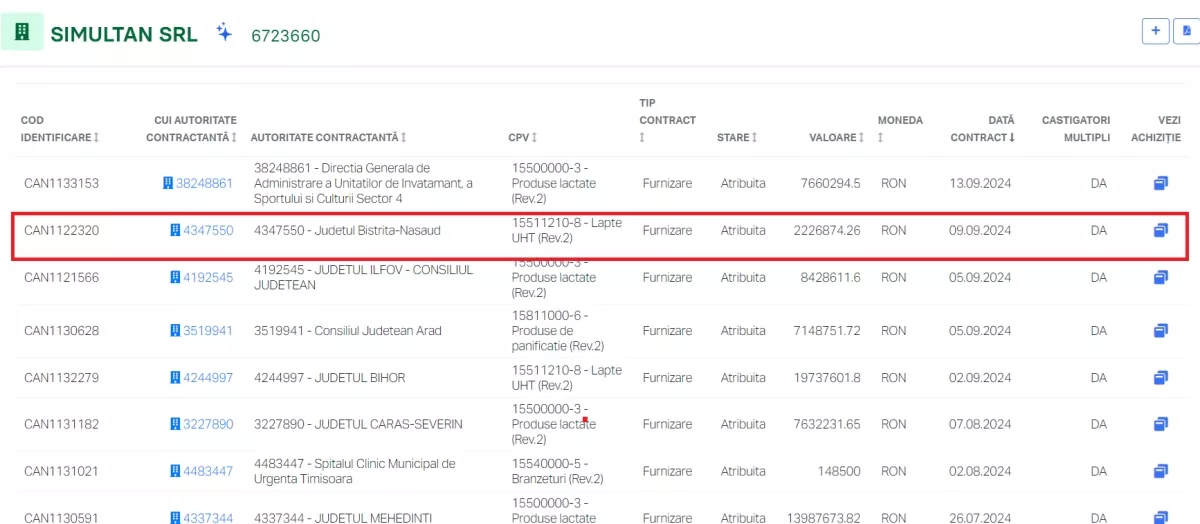Viewport: 1200px width, 524px height.
Task: Click Consiliul Judetean Arad cell
Action: click(x=347, y=330)
